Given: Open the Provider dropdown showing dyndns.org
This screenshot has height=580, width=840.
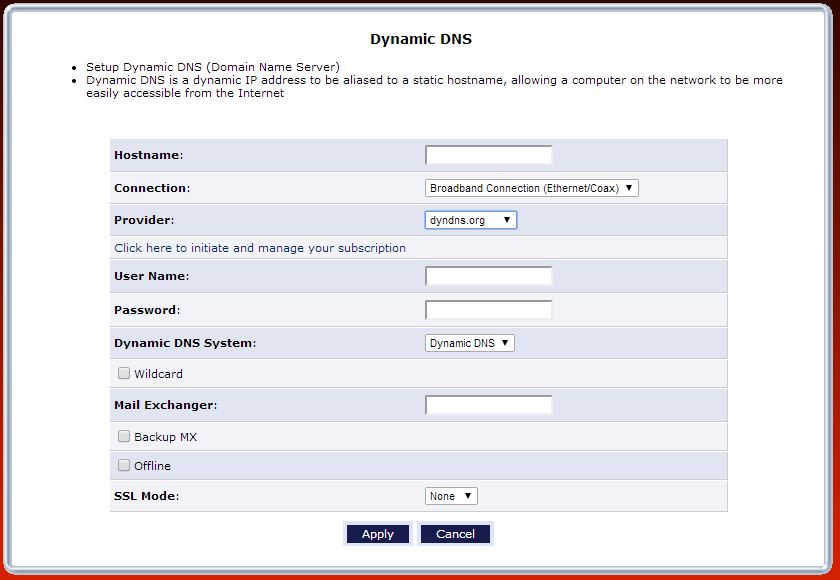Looking at the screenshot, I should pyautogui.click(x=470, y=220).
